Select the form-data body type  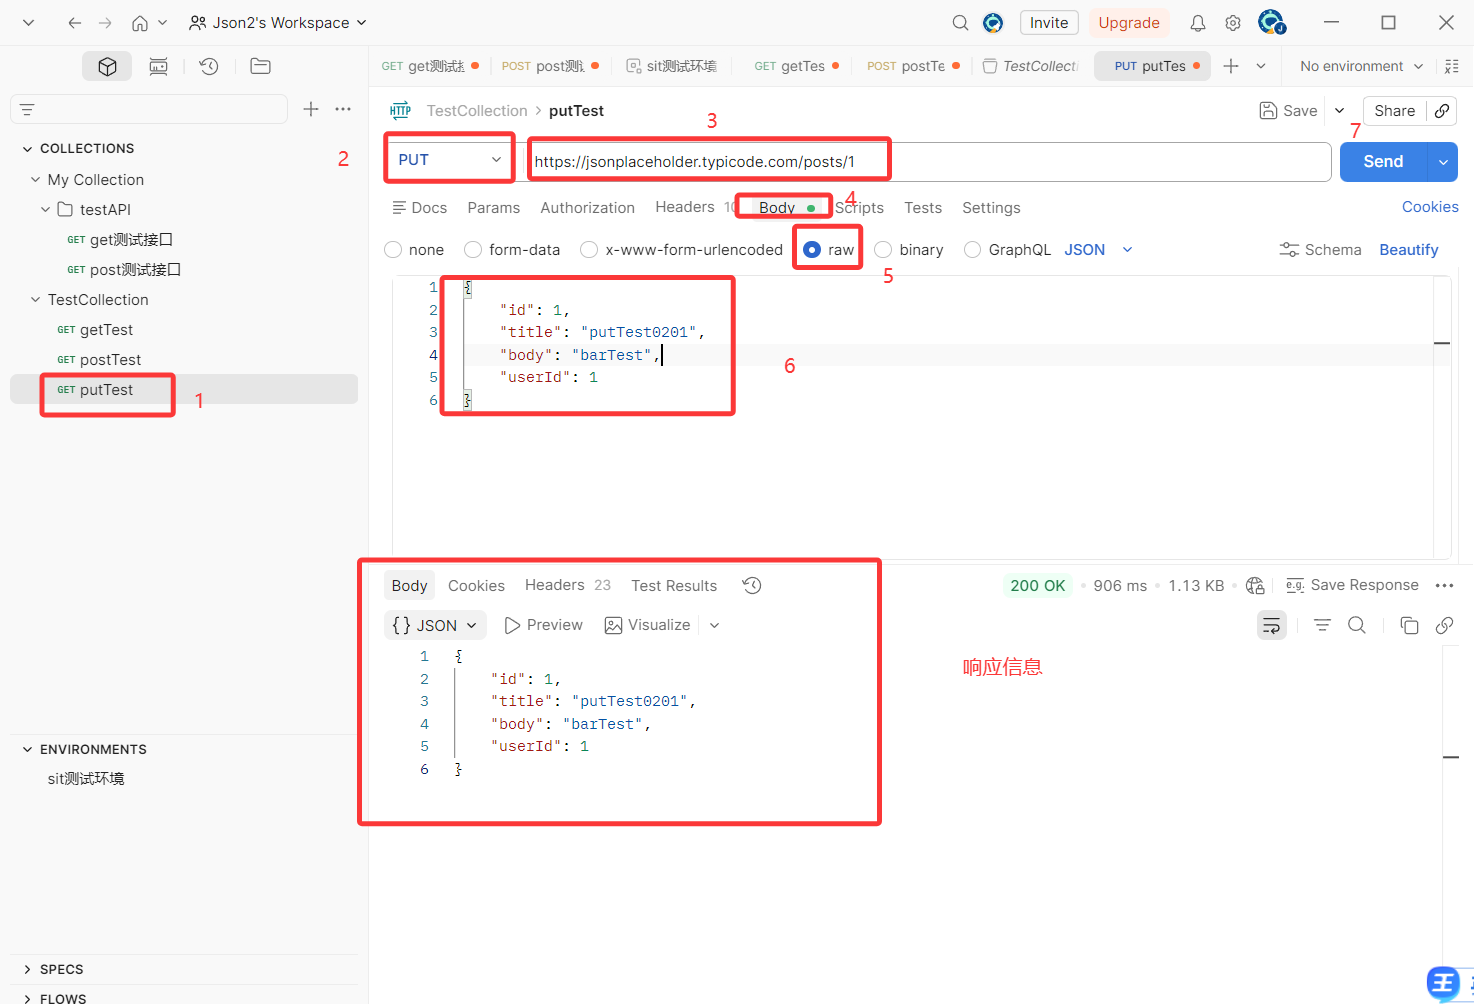473,249
